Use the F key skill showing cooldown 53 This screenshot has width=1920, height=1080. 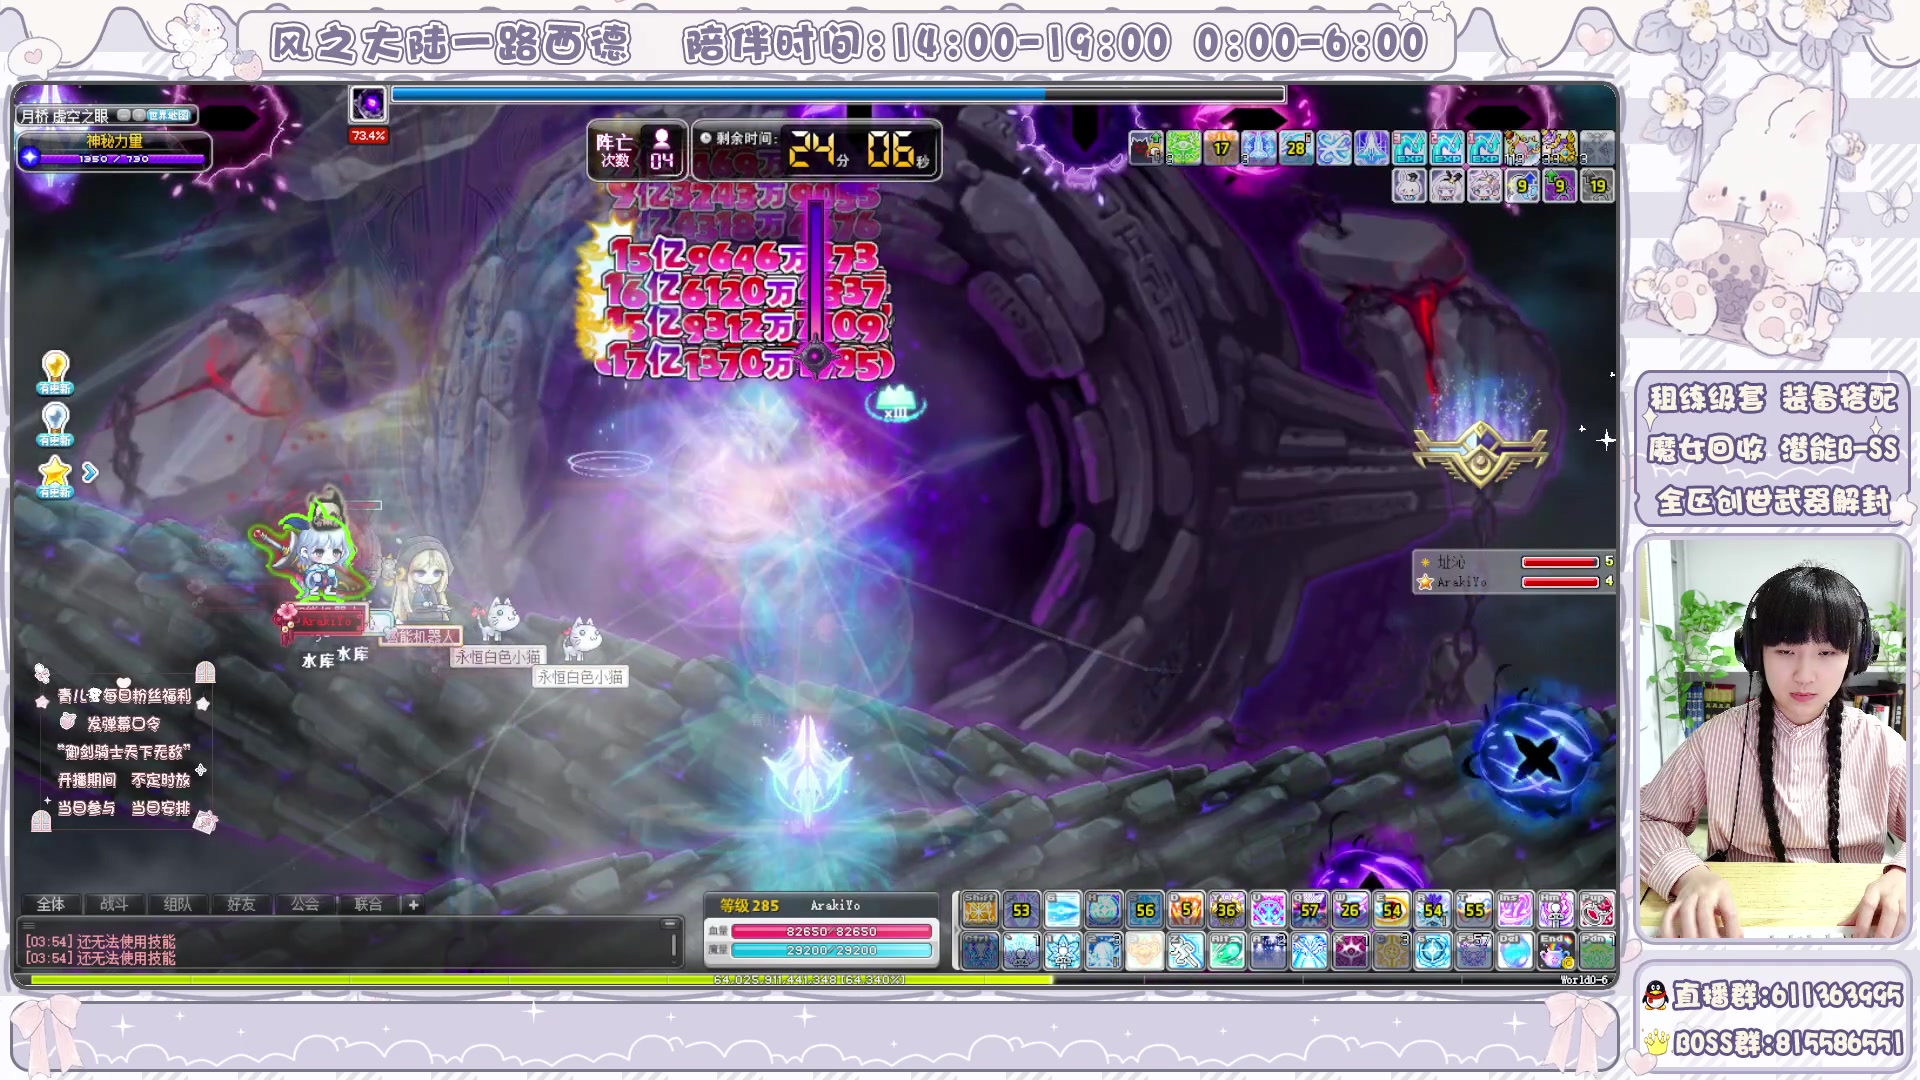[1021, 910]
